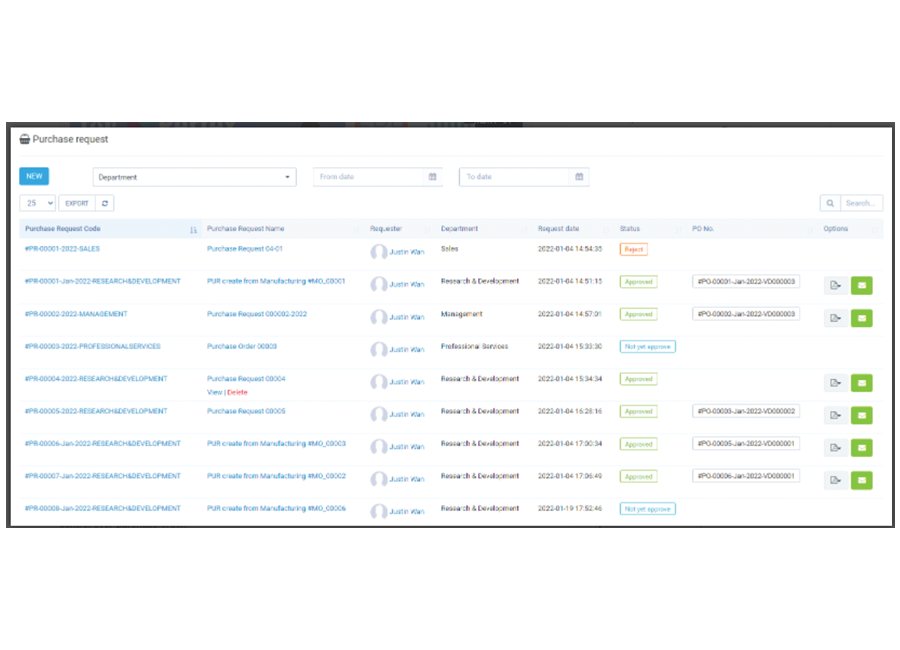Open the From date calendar icon
Viewport: 900px width, 650px height.
(432, 177)
